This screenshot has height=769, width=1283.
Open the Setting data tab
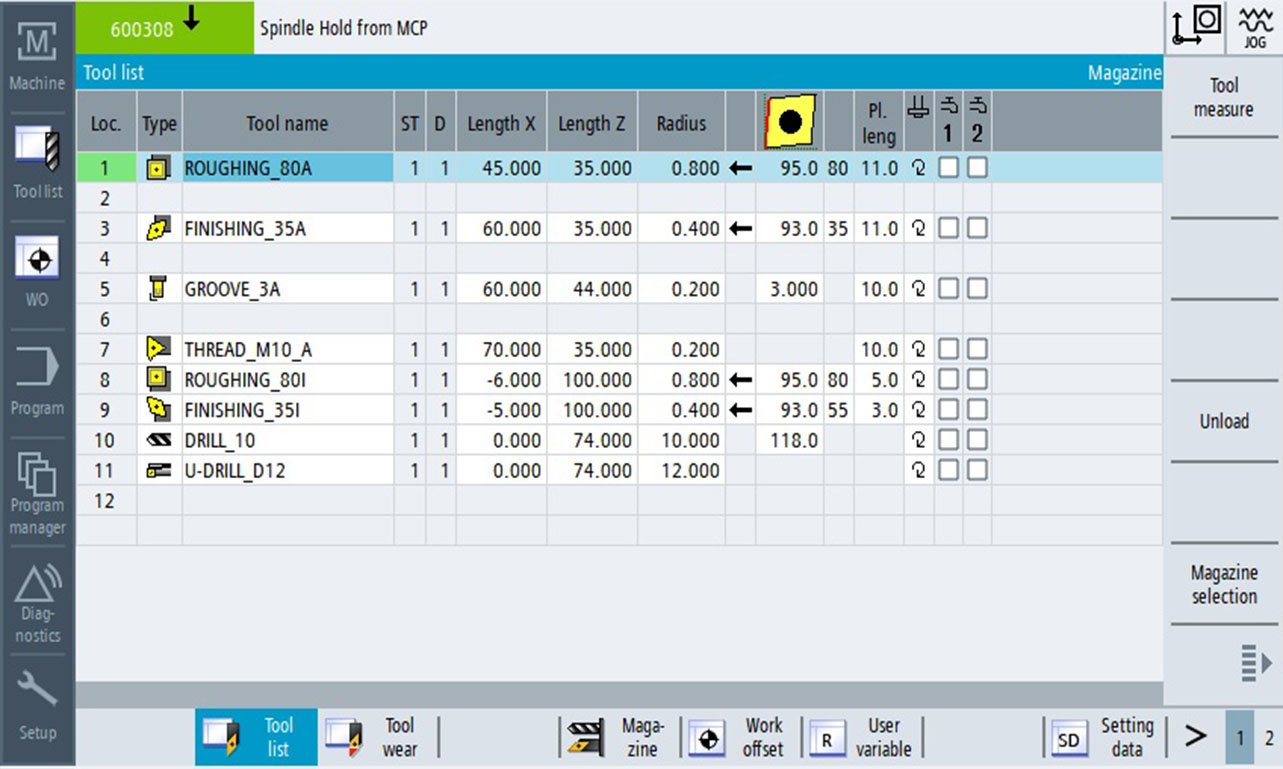click(1104, 737)
